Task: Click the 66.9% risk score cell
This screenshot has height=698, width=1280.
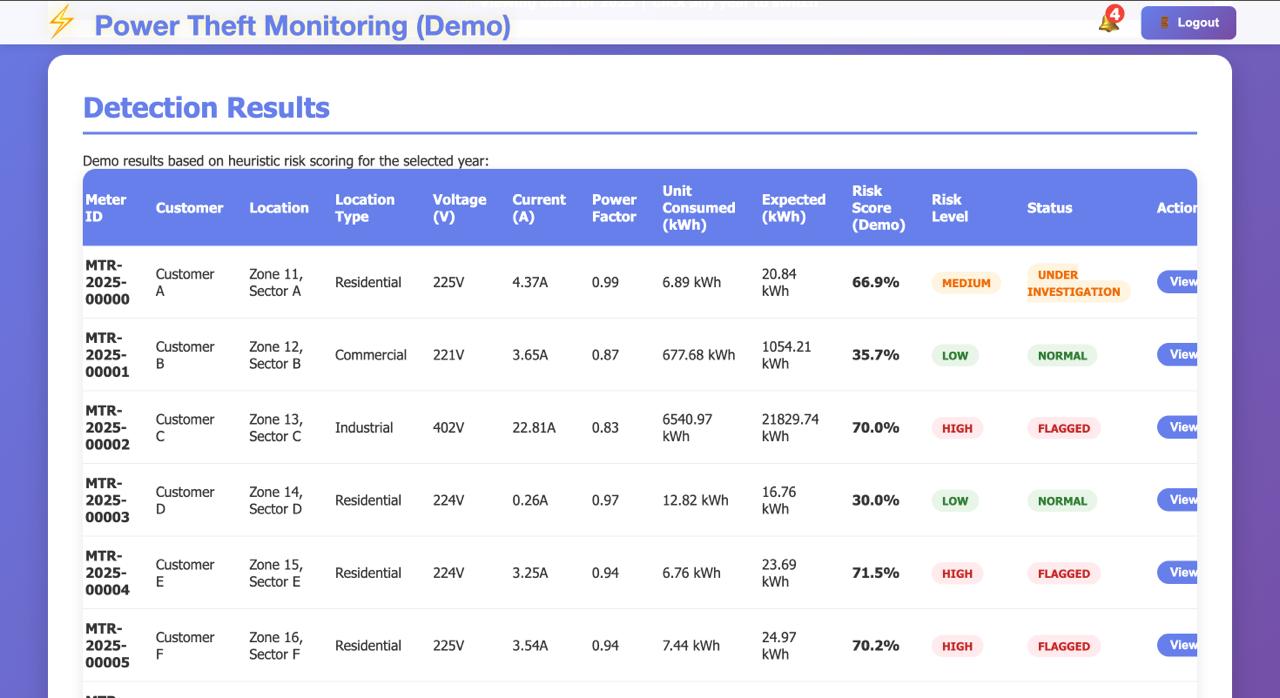Action: pos(875,282)
